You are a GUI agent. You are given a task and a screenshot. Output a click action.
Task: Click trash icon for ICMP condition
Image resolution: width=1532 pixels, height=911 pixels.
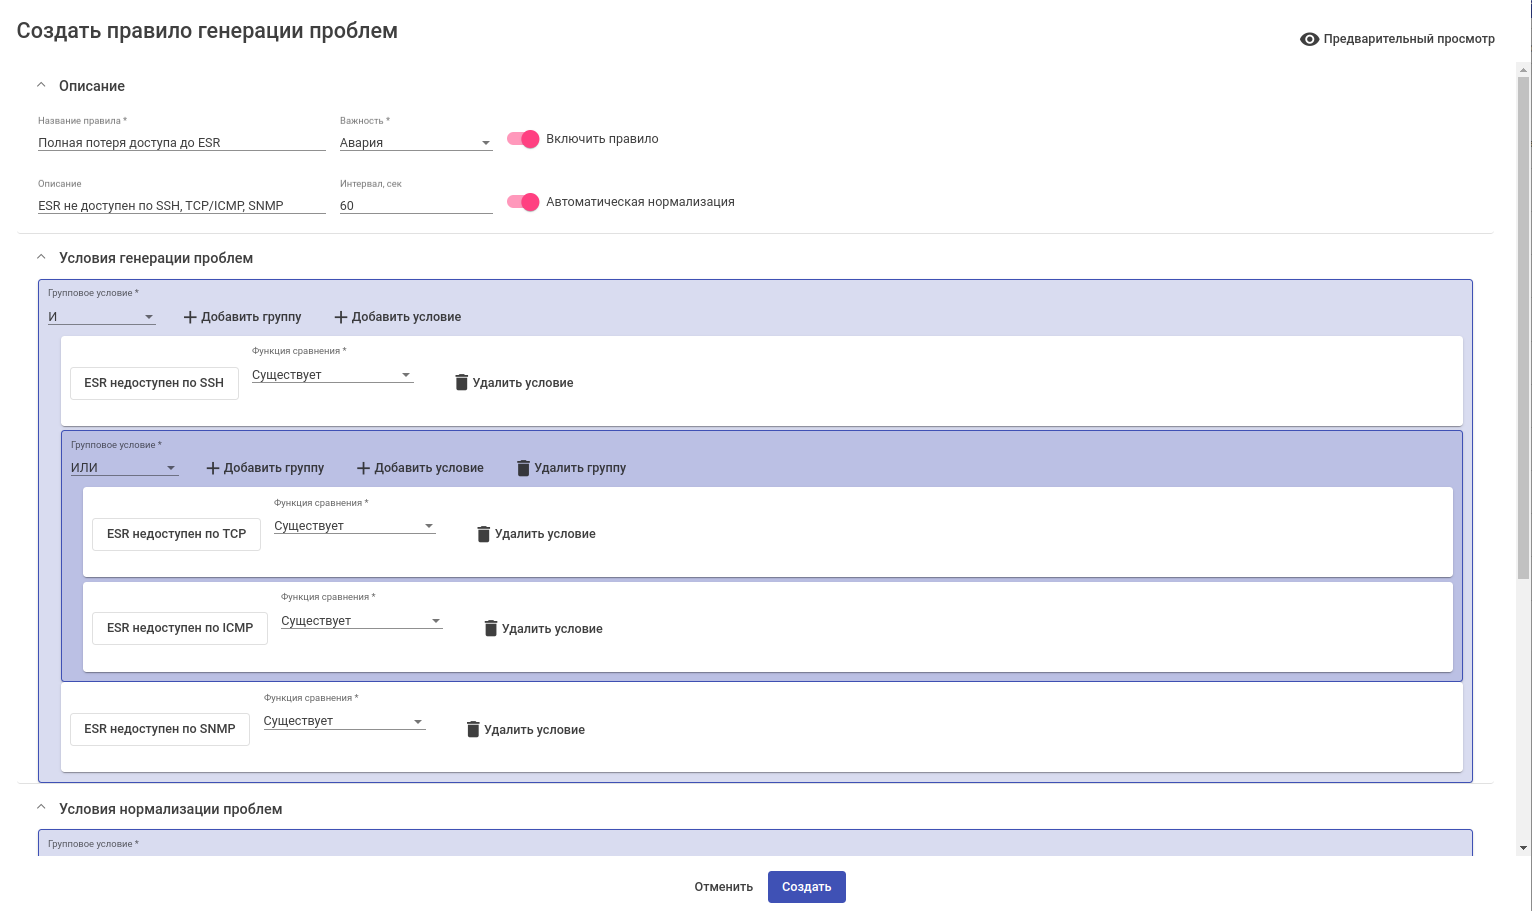[x=490, y=628]
